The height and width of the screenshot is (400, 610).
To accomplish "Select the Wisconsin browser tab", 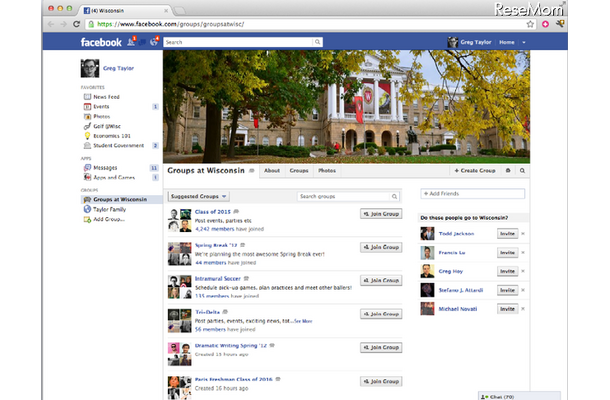I will (125, 11).
